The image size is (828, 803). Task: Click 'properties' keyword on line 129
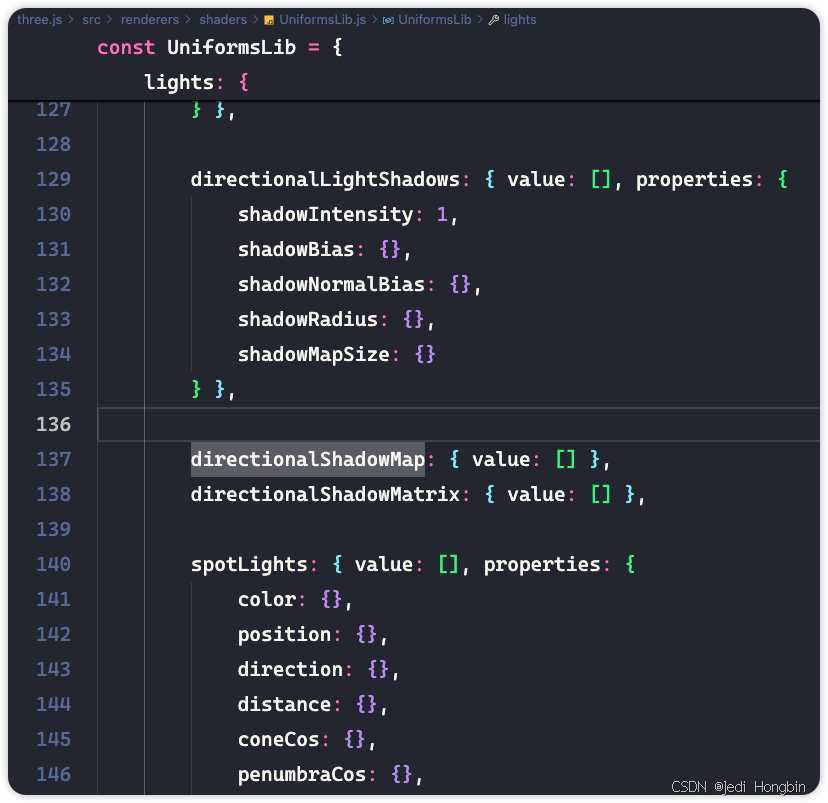click(x=694, y=180)
